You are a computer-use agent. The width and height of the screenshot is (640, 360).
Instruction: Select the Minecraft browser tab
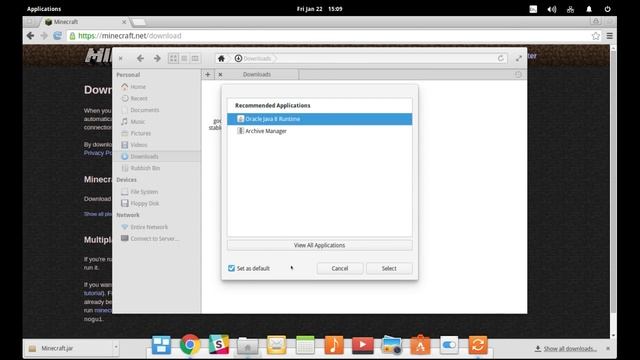pyautogui.click(x=84, y=22)
